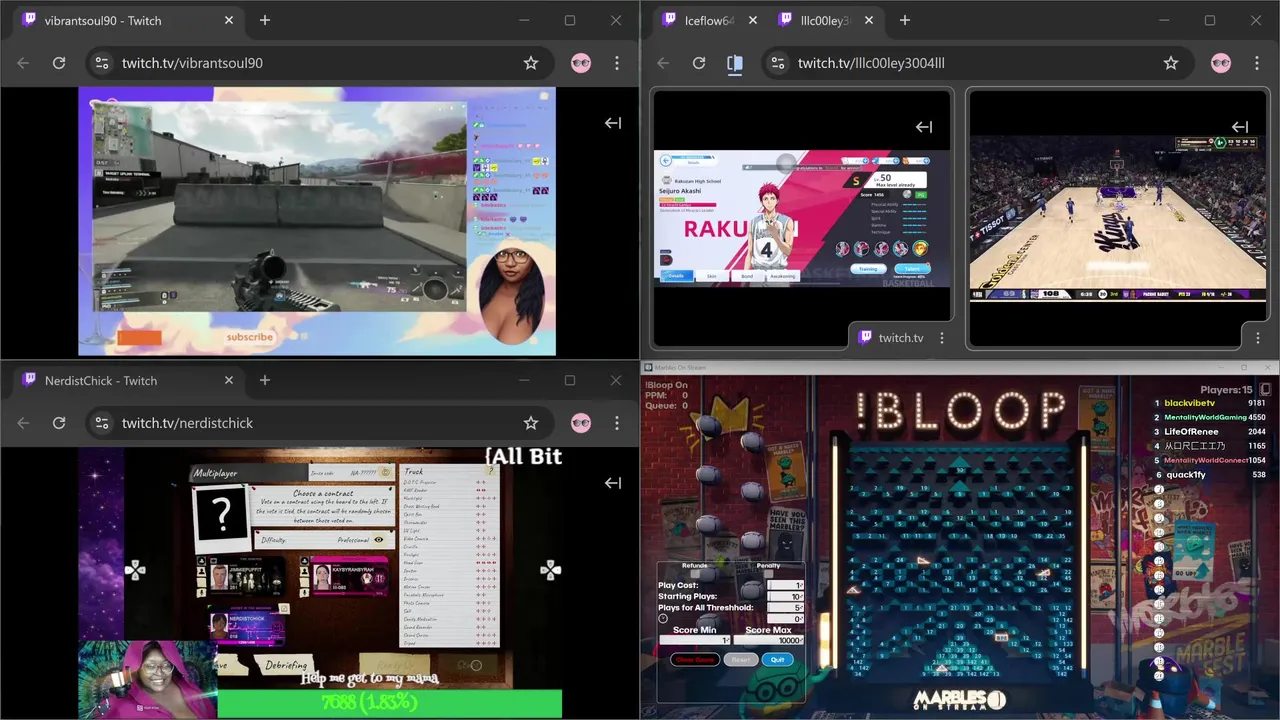This screenshot has width=1280, height=720.
Task: Open profile avatar in split-view window
Action: (x=1221, y=63)
